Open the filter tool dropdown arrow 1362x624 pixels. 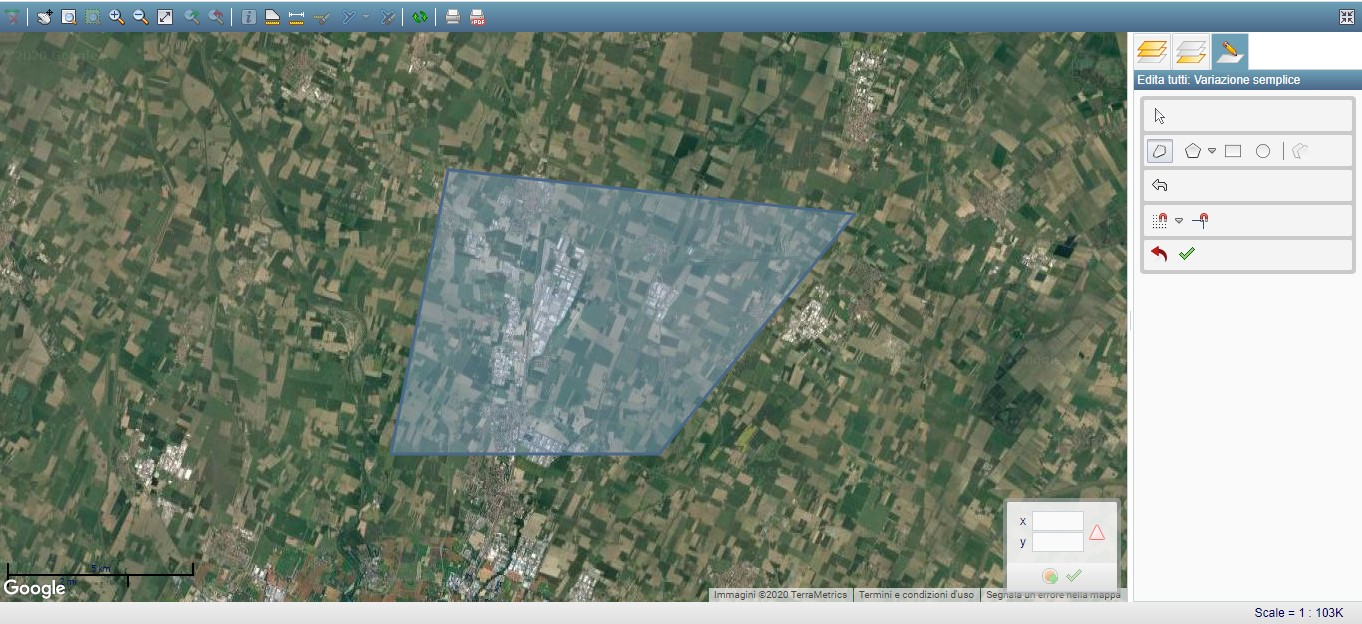tap(366, 16)
